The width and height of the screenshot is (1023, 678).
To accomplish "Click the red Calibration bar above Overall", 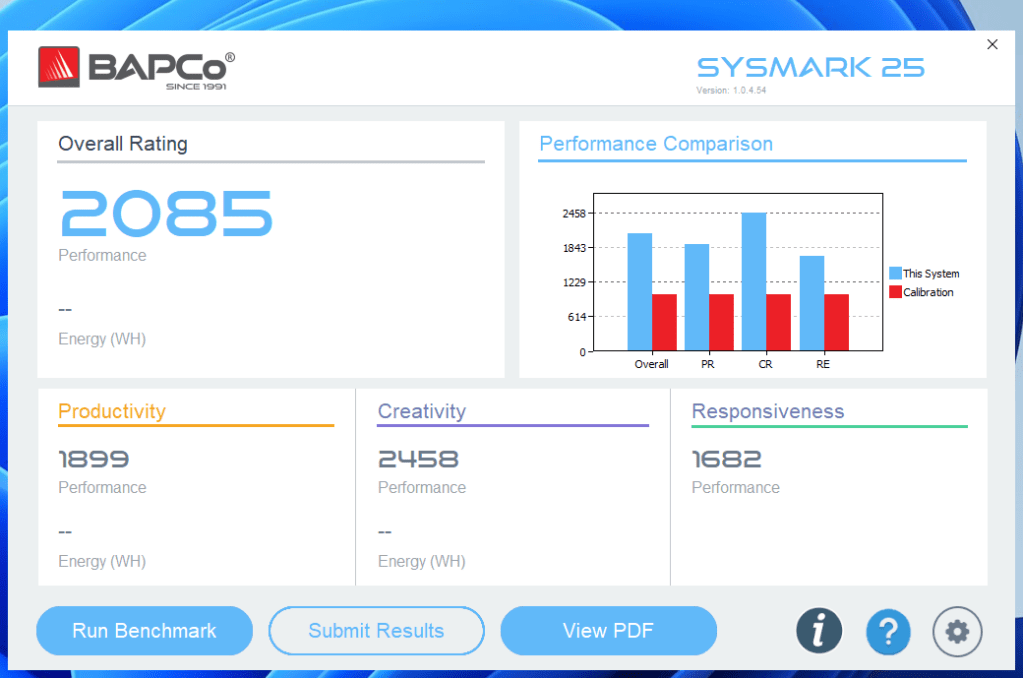I will point(664,322).
